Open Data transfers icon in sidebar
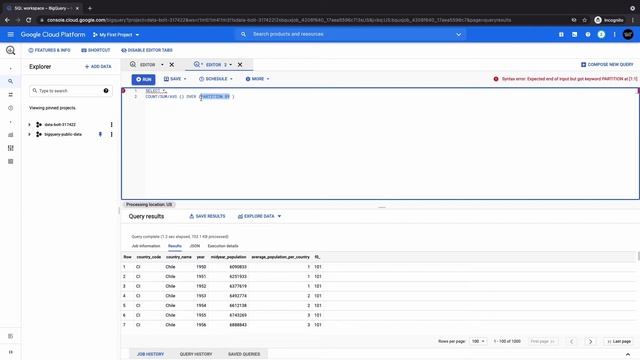640x360 pixels. coord(11,95)
